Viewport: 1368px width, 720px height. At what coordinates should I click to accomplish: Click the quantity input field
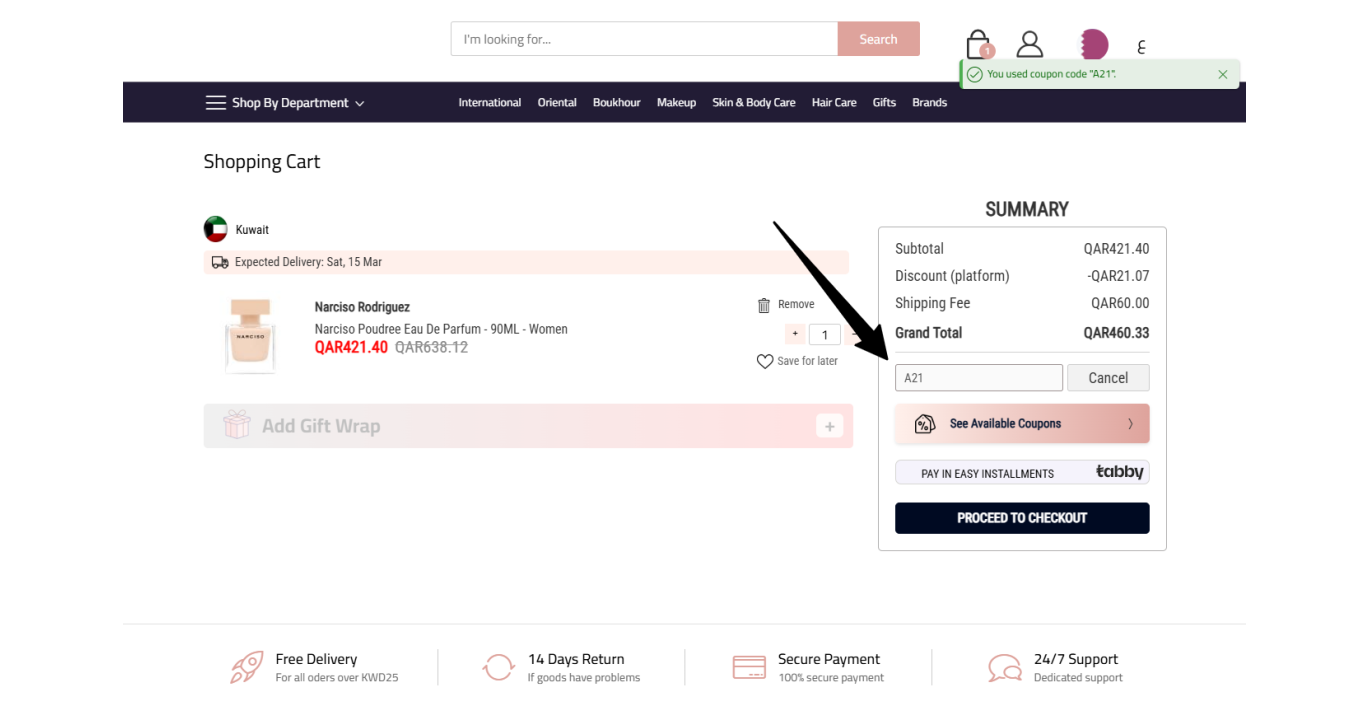click(x=824, y=335)
